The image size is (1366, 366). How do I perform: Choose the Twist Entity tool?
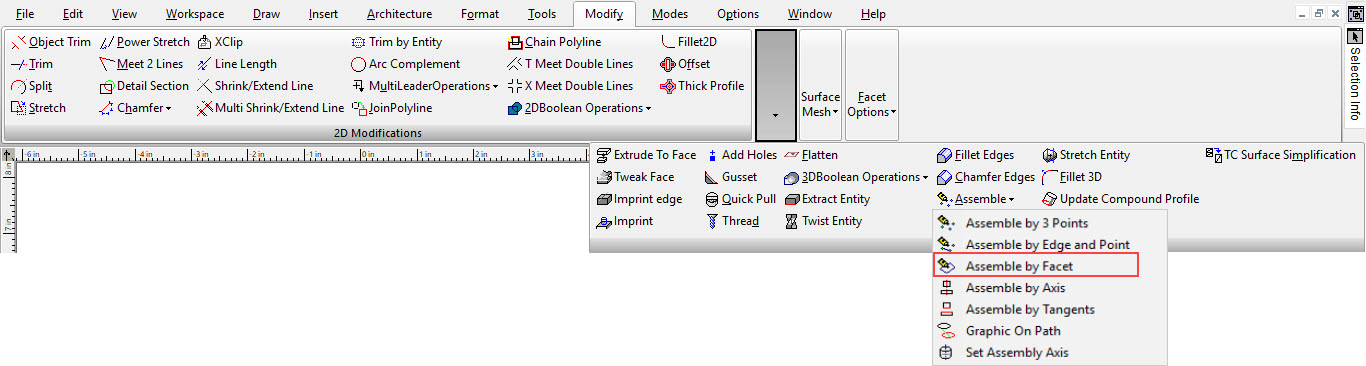pos(823,221)
